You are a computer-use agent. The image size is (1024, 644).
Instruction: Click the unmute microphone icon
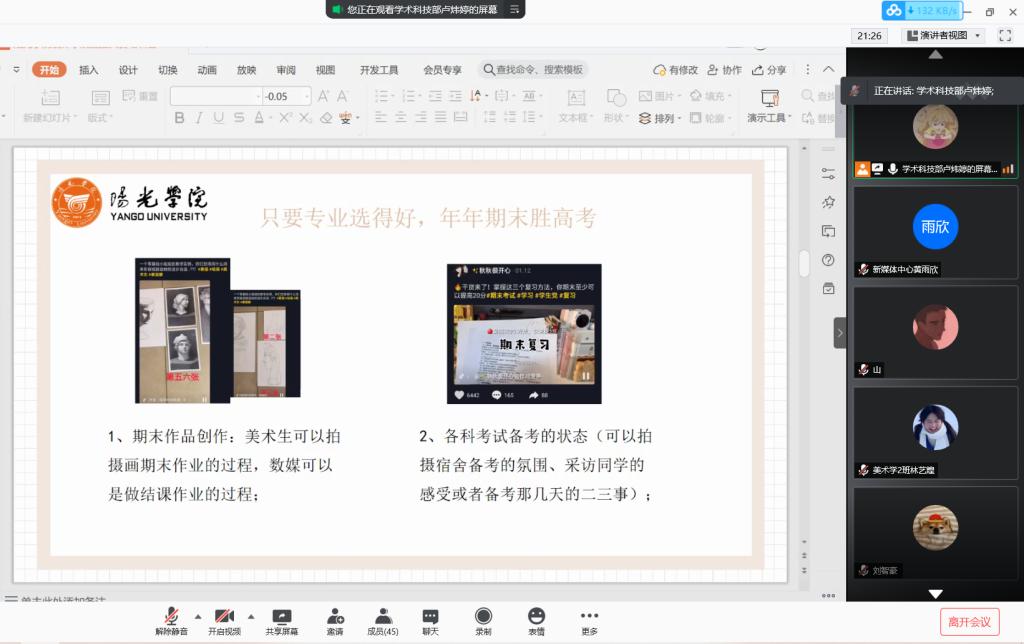(x=171, y=617)
